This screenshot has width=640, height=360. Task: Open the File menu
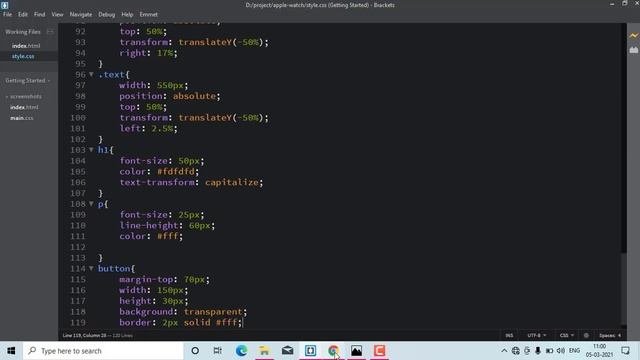click(7, 14)
